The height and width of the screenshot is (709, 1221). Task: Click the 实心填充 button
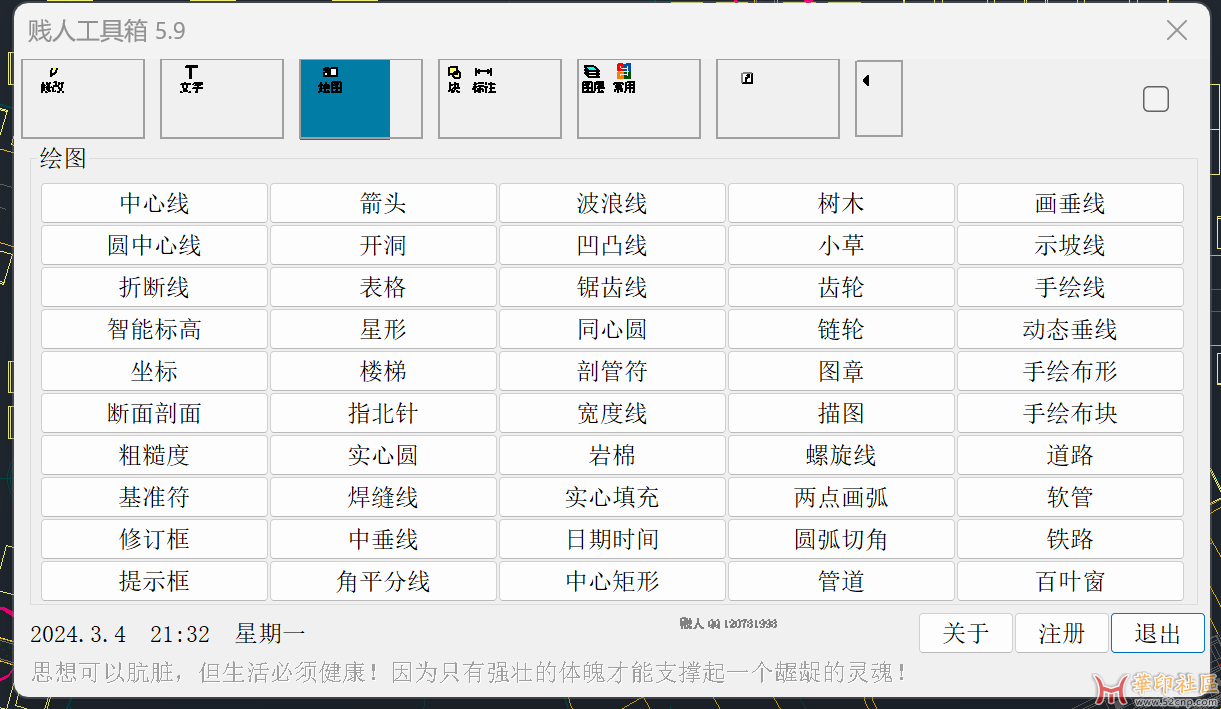pyautogui.click(x=612, y=497)
